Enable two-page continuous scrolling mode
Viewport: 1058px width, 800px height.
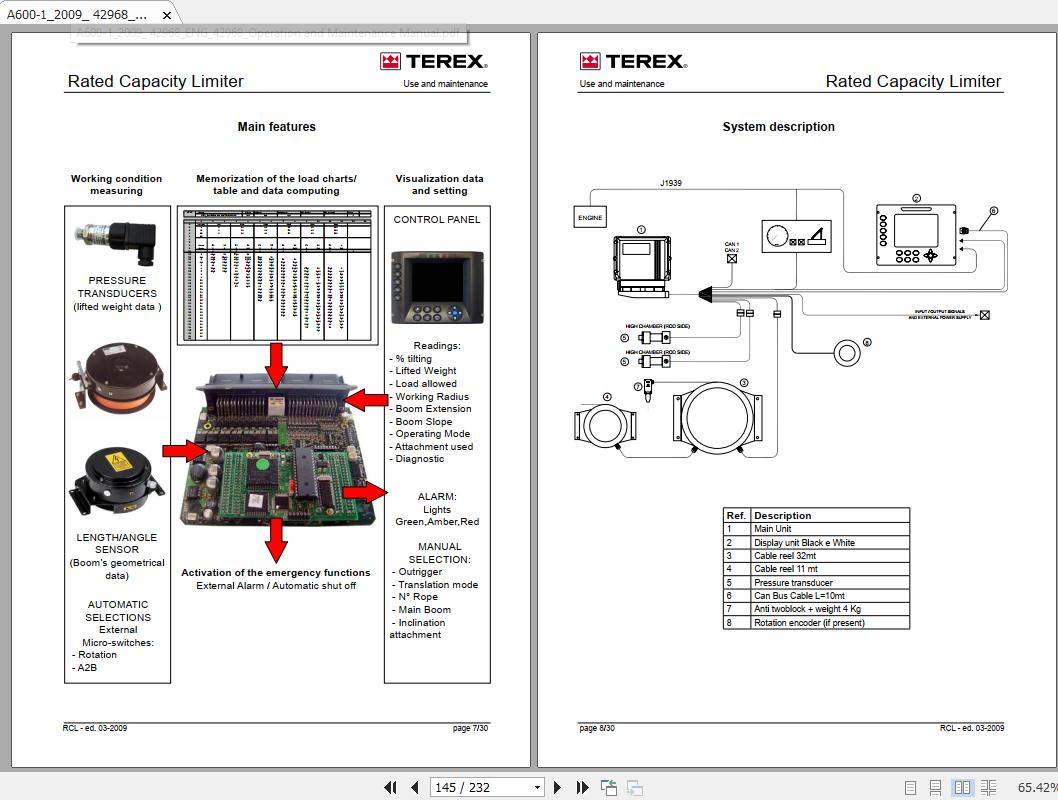pos(988,788)
